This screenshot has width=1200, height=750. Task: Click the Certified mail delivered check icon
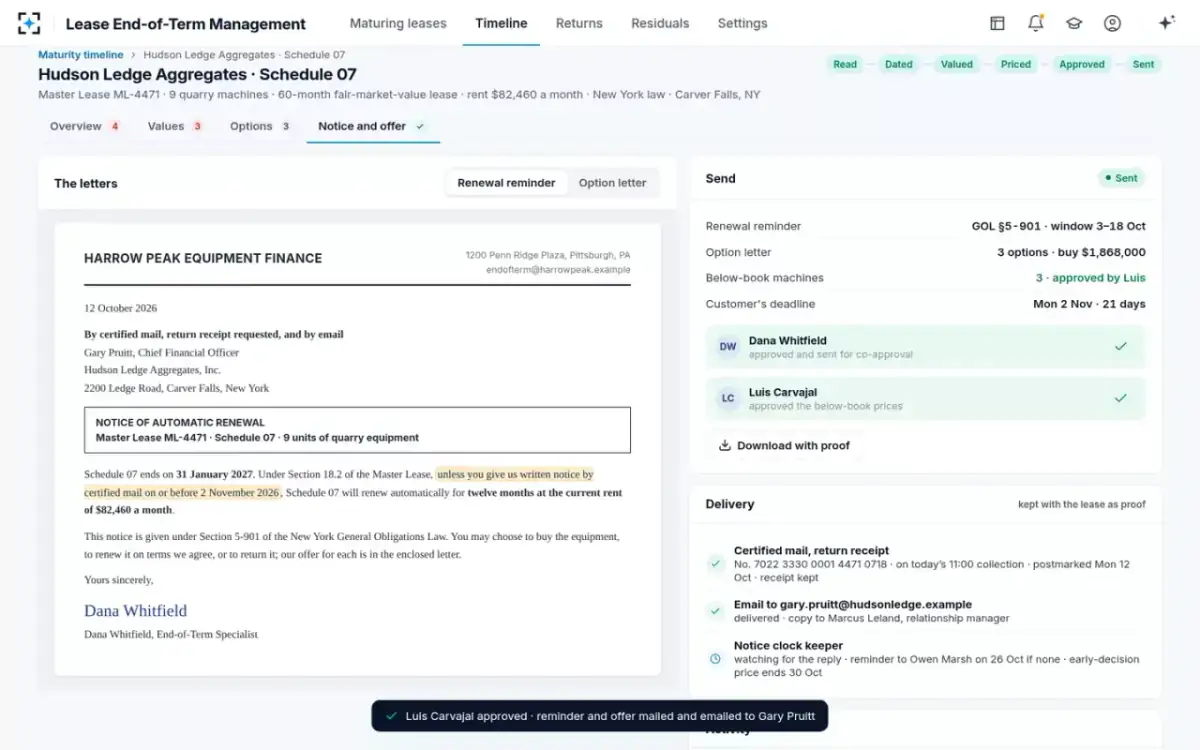click(x=715, y=564)
